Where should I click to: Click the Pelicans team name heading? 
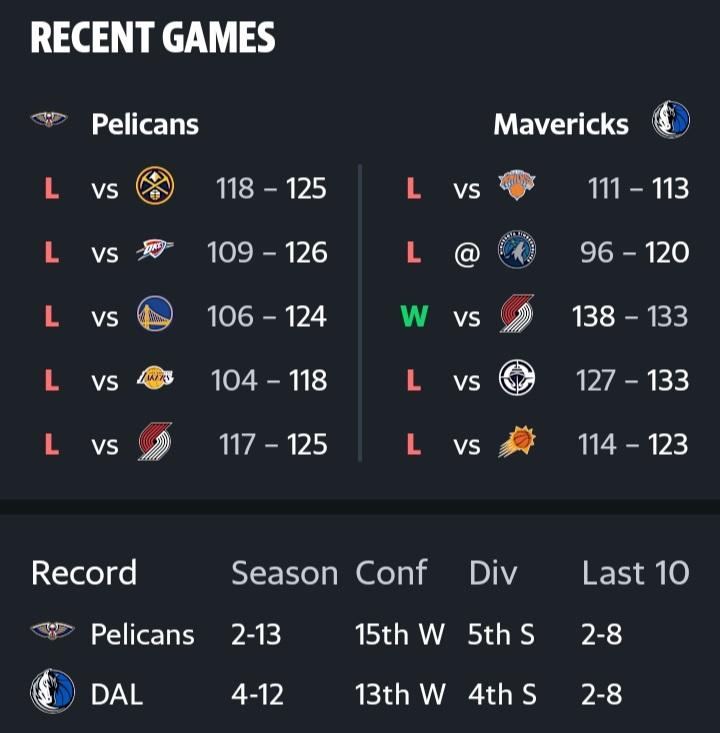coord(145,124)
